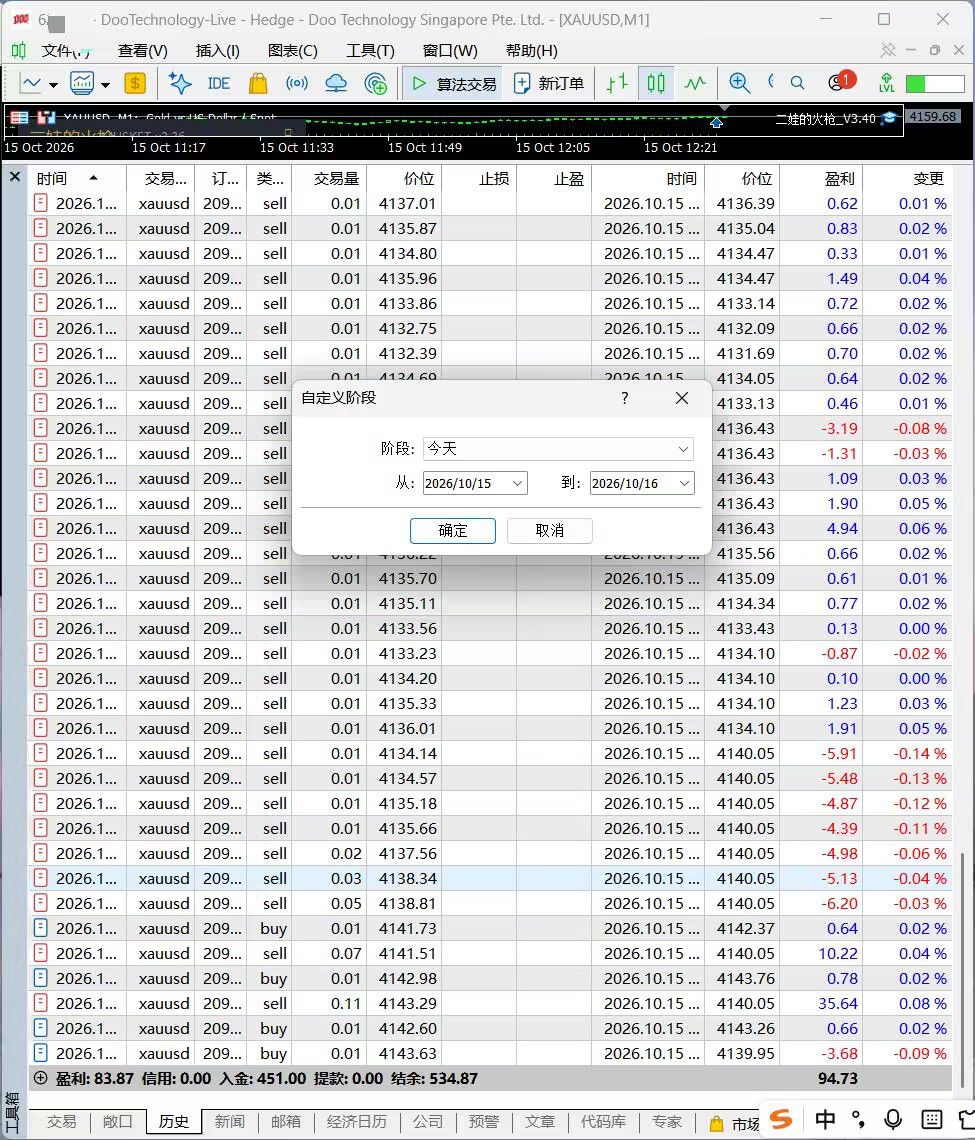Image resolution: width=975 pixels, height=1140 pixels.
Task: Switch to the 预警 alerts tab
Action: point(484,1121)
